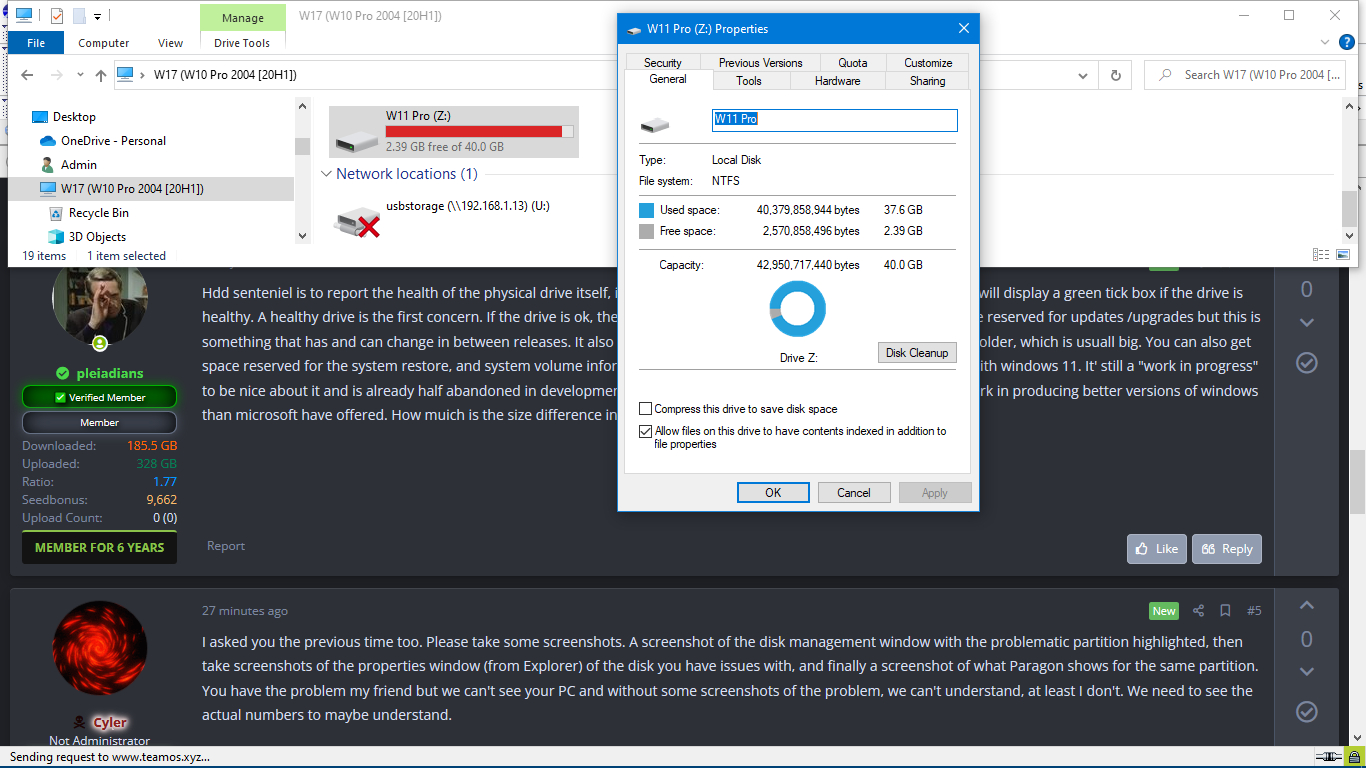Open the View ribbon tab
The width and height of the screenshot is (1366, 768).
point(171,43)
